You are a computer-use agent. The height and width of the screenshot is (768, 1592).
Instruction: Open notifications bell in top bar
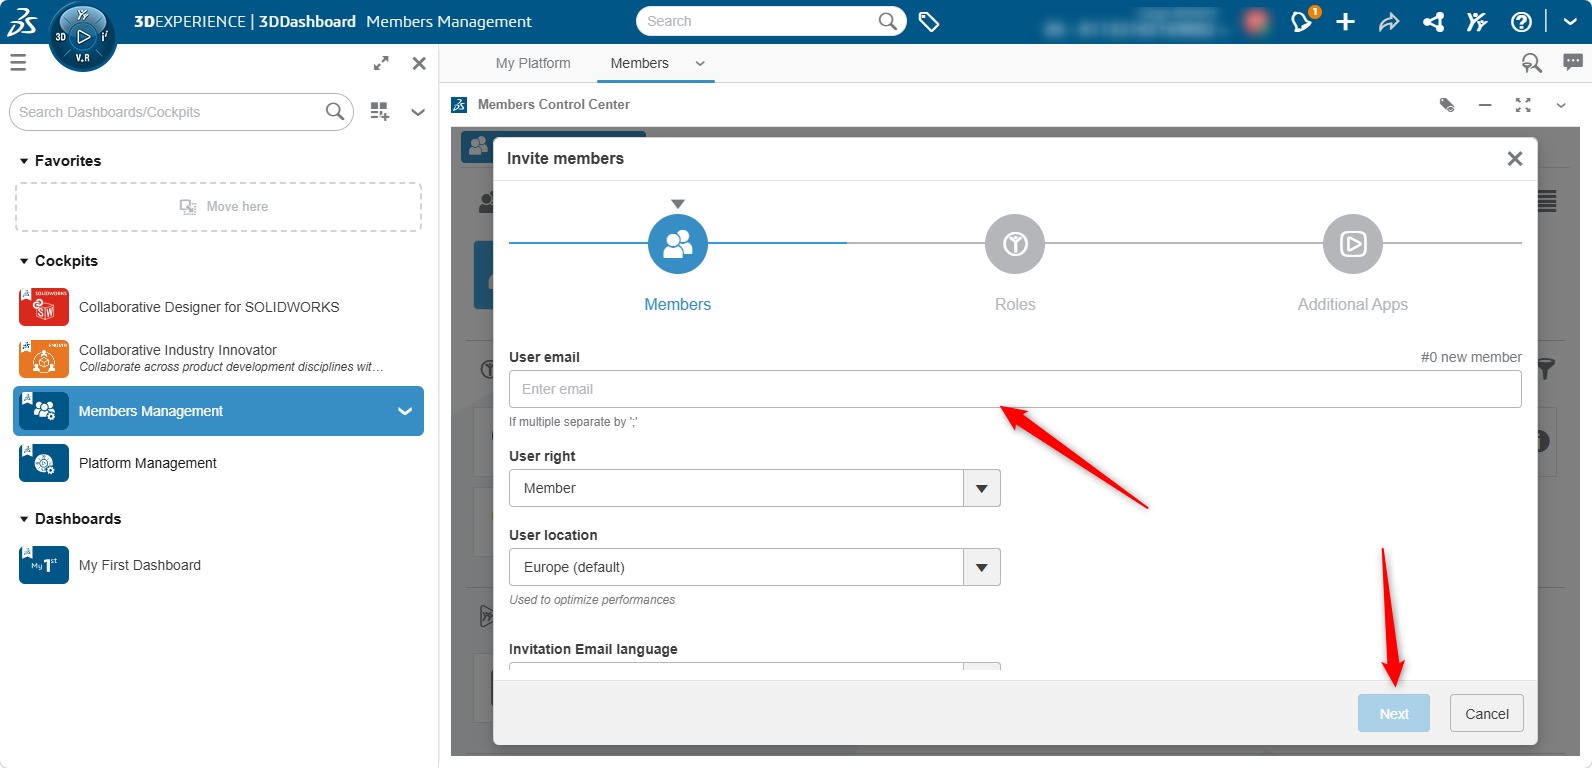point(1301,21)
